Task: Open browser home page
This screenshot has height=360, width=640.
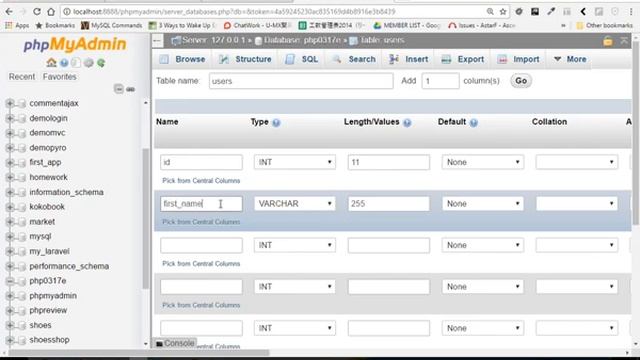Action: [51, 12]
